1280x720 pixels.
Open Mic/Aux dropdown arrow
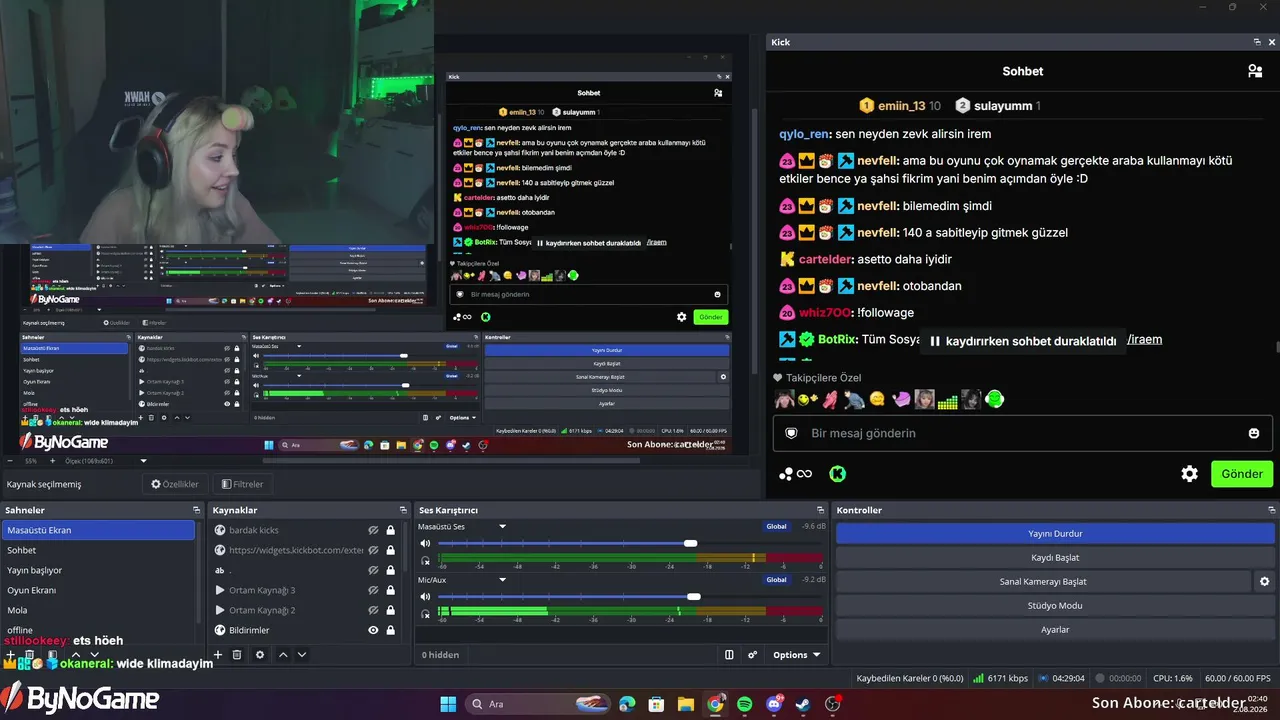[x=503, y=579]
